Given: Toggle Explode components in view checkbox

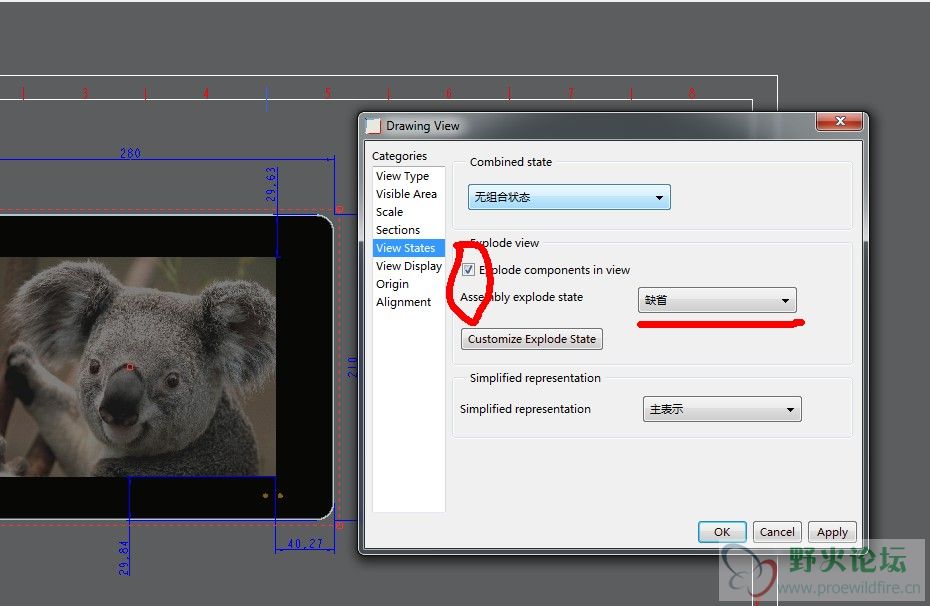Looking at the screenshot, I should (x=469, y=270).
